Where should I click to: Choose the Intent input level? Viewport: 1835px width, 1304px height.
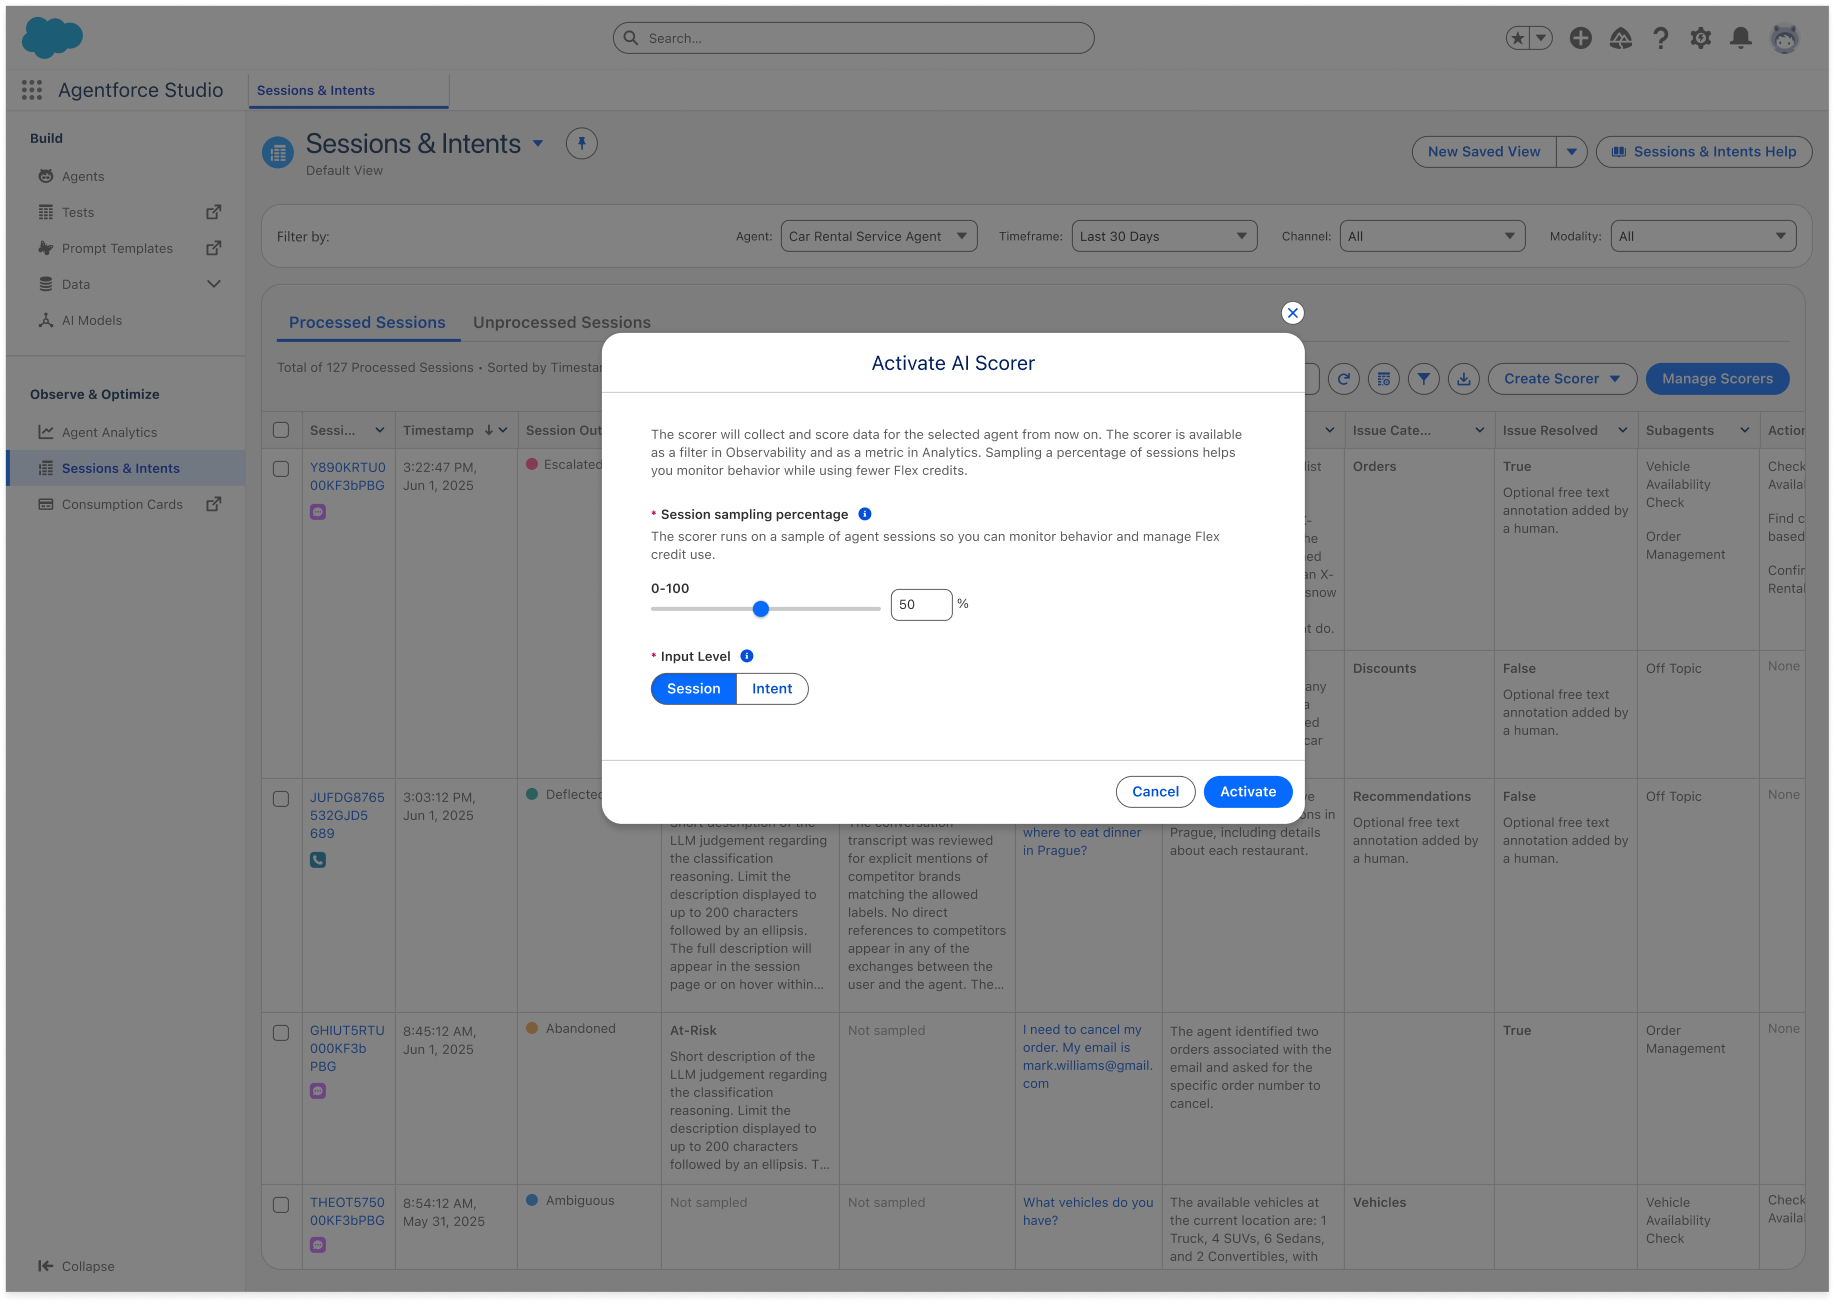(x=772, y=689)
